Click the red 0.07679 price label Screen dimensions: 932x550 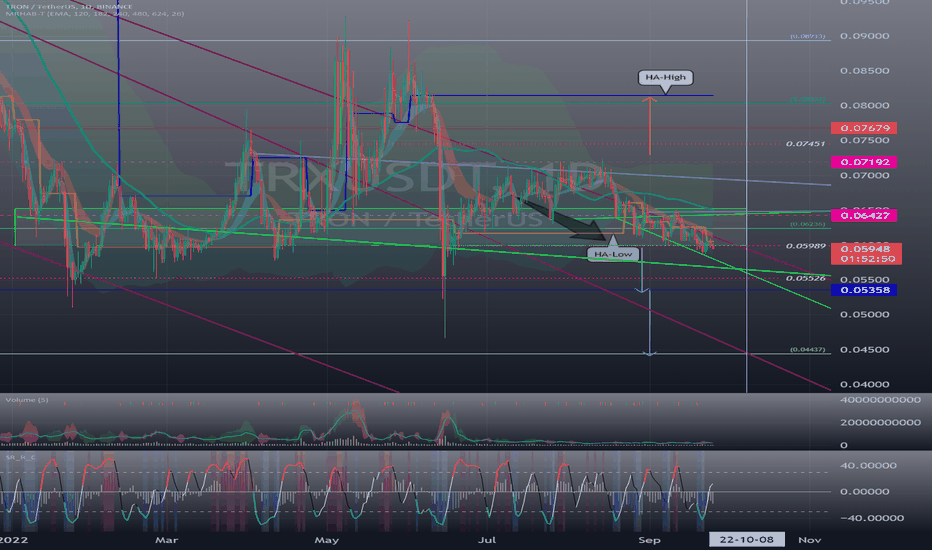point(864,128)
